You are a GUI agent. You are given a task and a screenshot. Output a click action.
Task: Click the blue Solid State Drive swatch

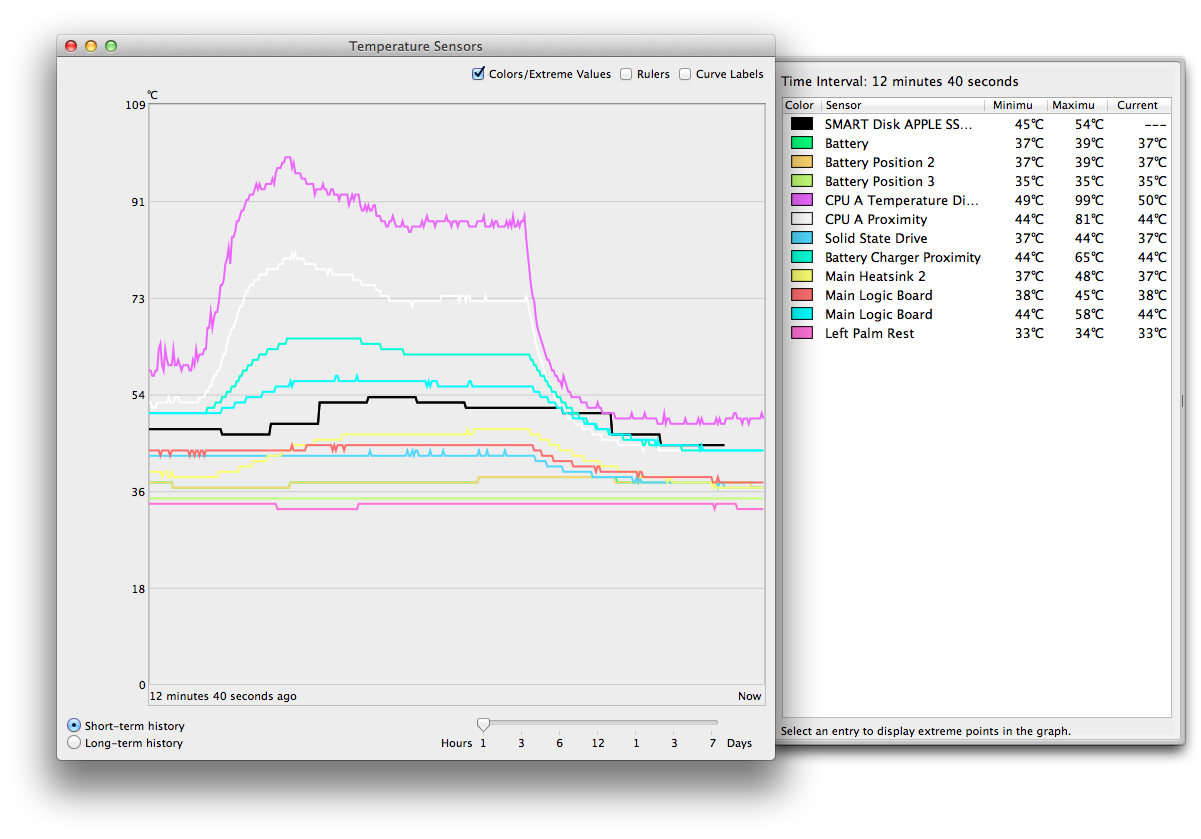click(802, 238)
